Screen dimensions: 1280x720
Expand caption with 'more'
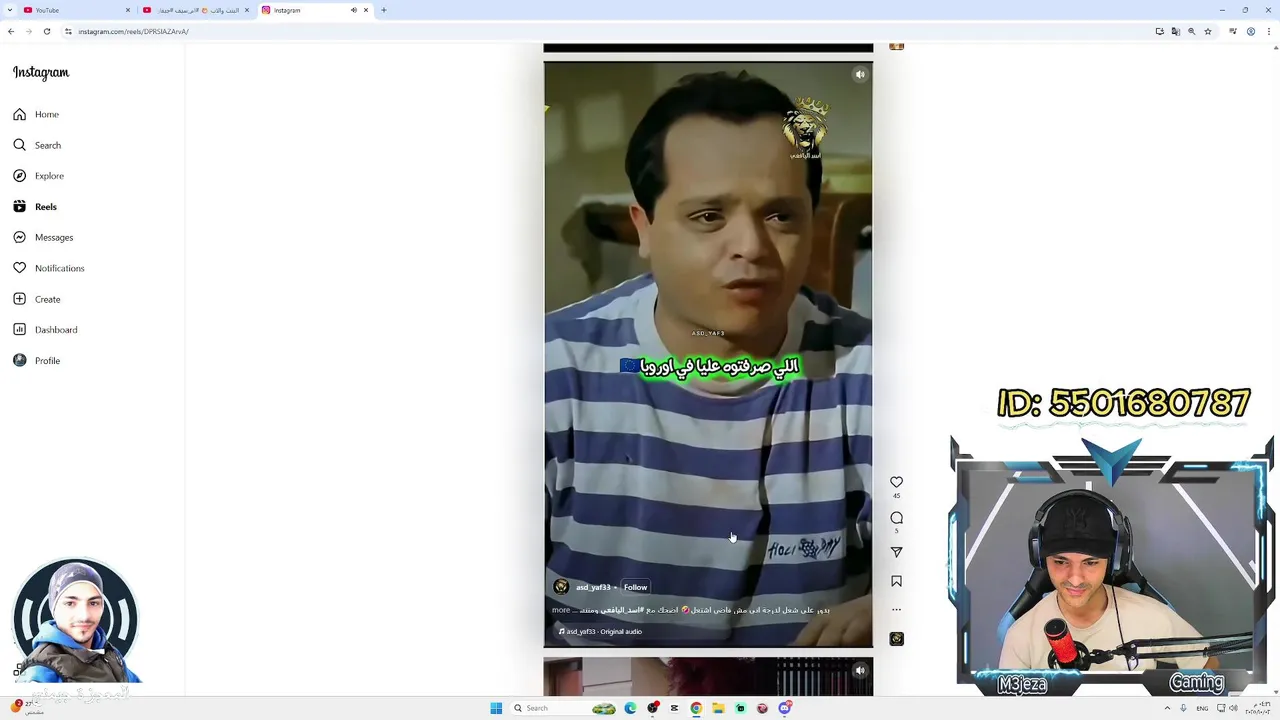pyautogui.click(x=560, y=610)
